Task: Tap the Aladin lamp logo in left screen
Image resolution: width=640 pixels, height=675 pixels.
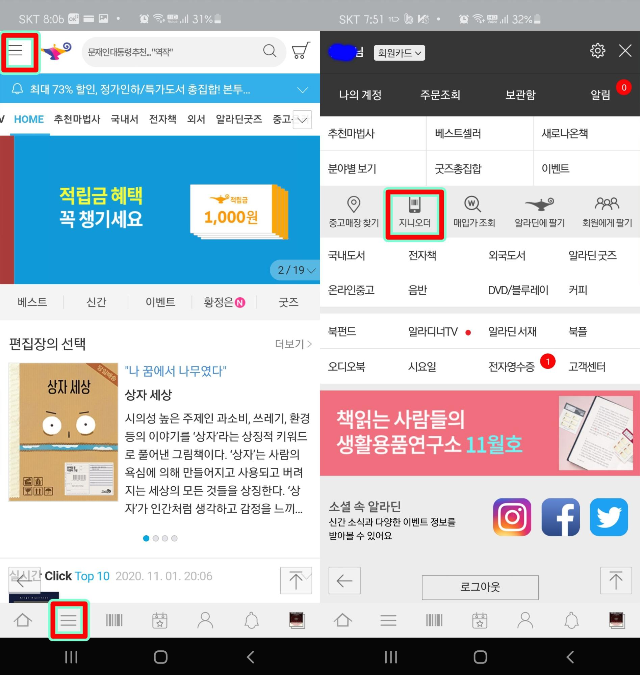Action: [56, 51]
